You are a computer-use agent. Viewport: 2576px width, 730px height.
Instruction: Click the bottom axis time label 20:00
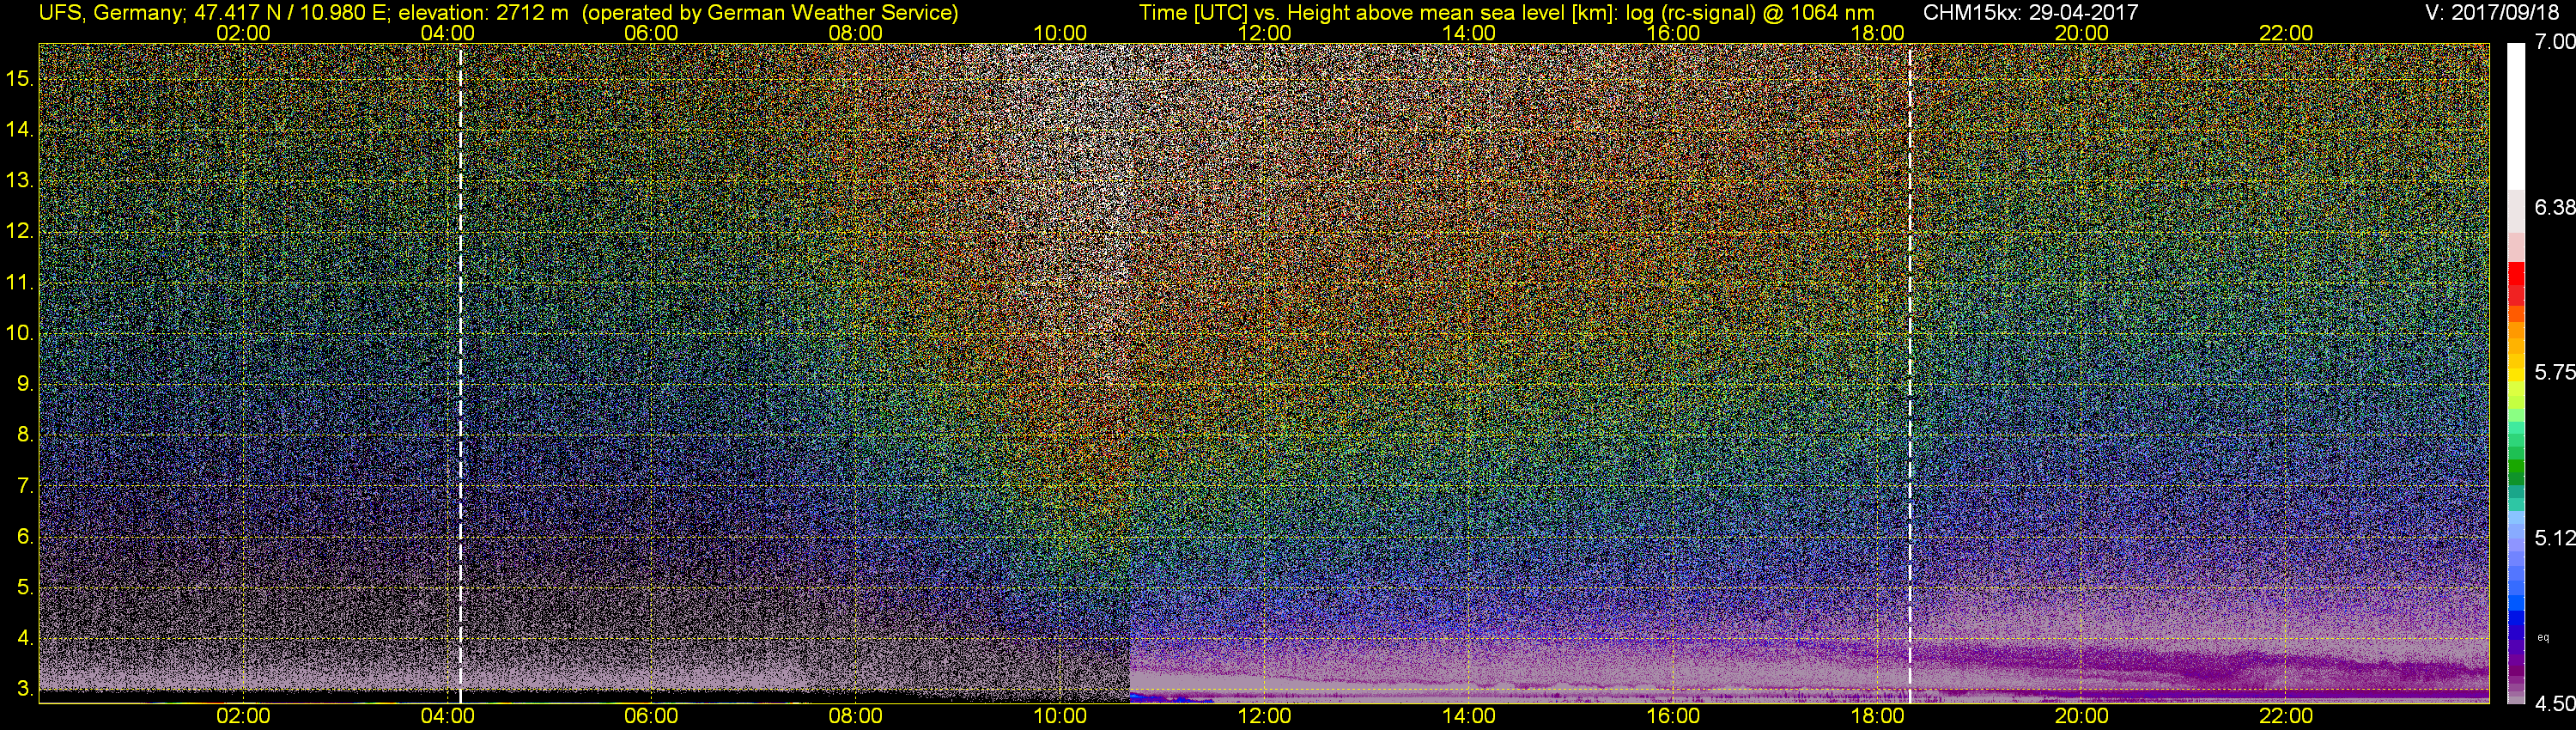tap(2081, 716)
